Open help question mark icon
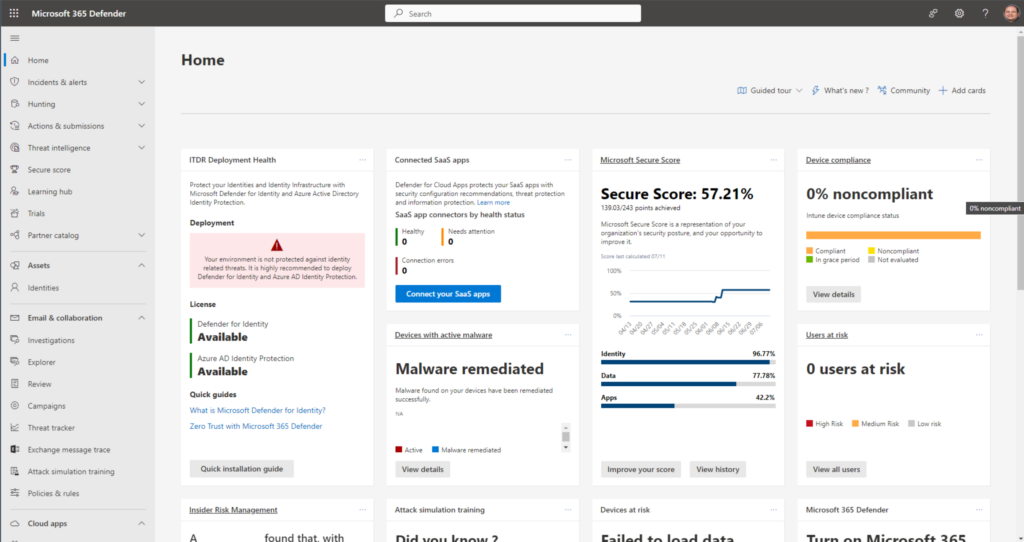Image resolution: width=1024 pixels, height=542 pixels. click(985, 13)
